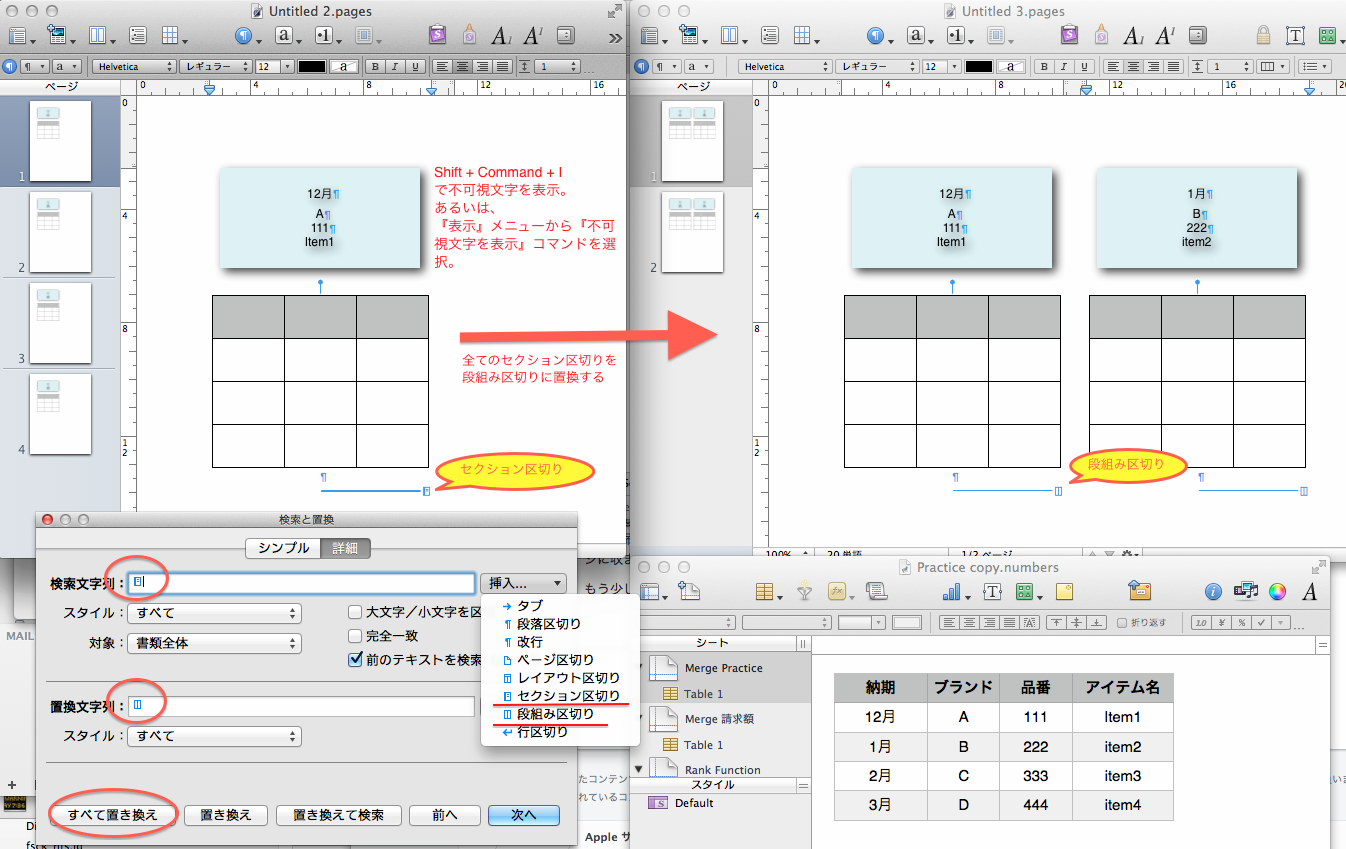This screenshot has height=849, width=1346.
Task: Click the sticky note comment icon in Numbers
Action: (1064, 592)
